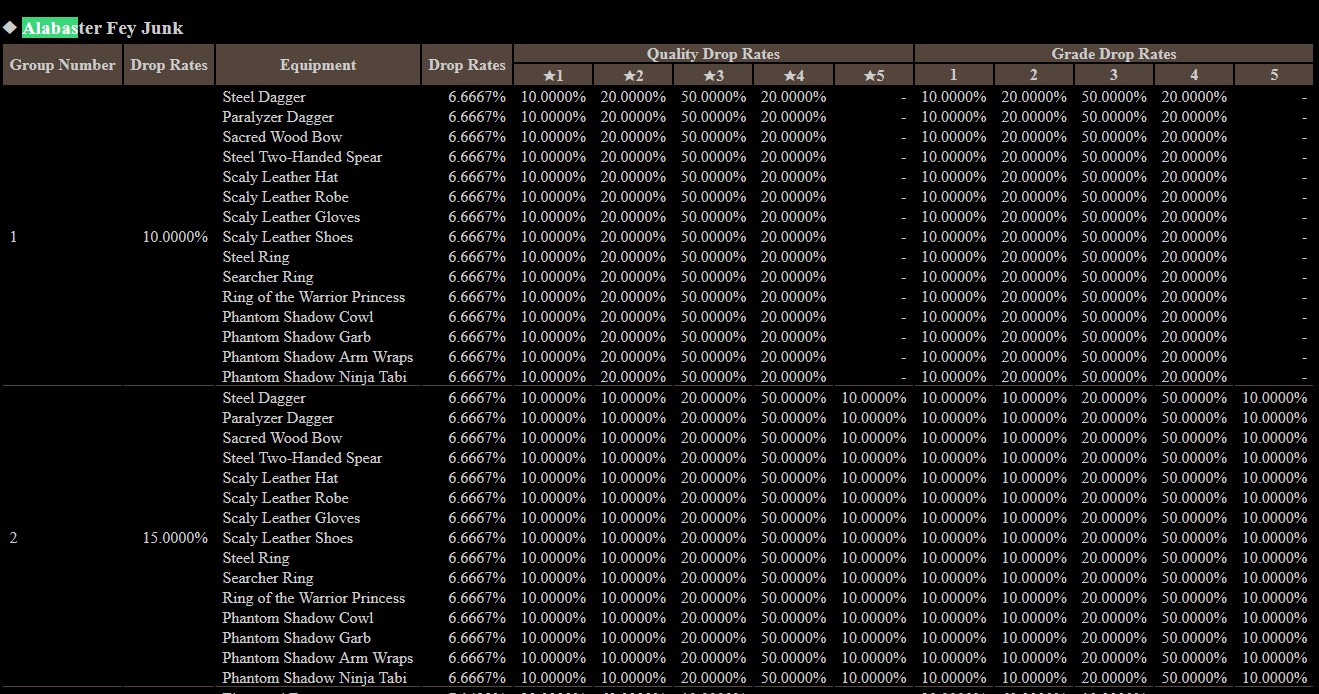The image size is (1319, 694).
Task: Click Phantom Shadow Arm Wraps, group 1
Action: (317, 357)
